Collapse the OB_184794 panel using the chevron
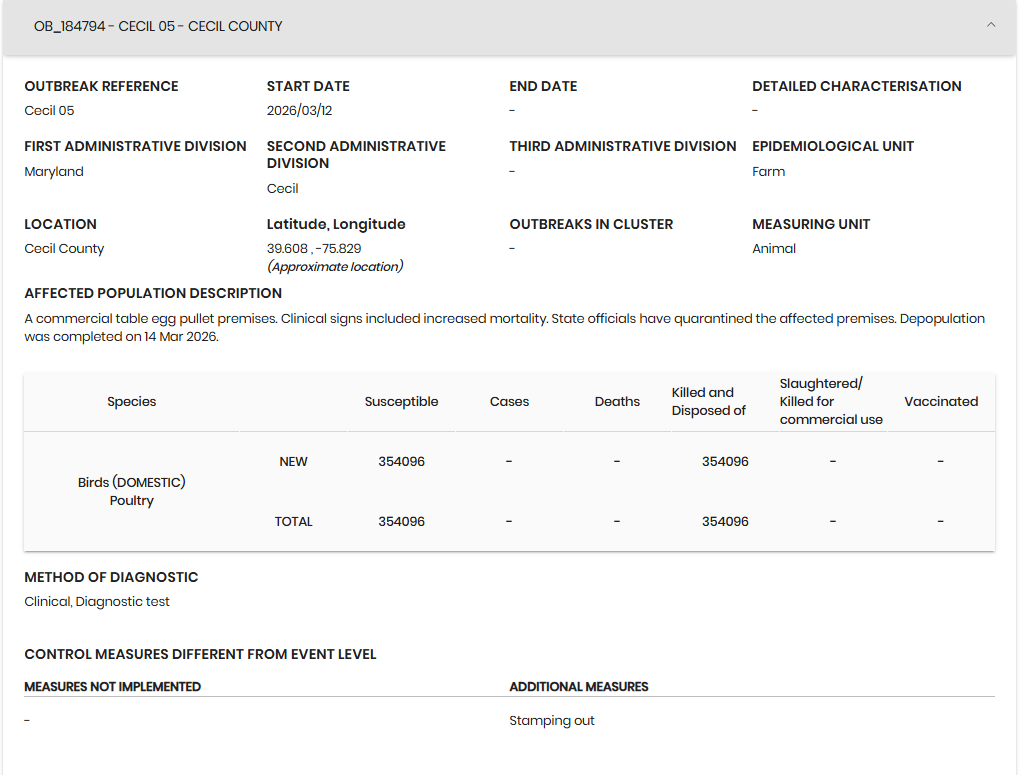1022x775 pixels. (990, 26)
